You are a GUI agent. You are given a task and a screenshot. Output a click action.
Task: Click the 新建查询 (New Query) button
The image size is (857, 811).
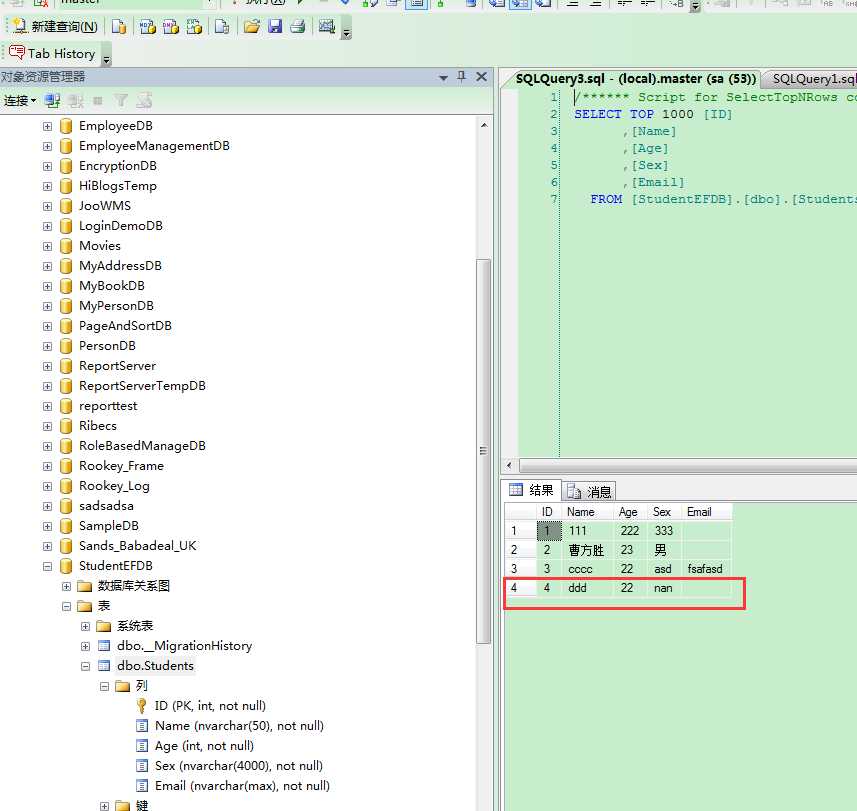[55, 26]
